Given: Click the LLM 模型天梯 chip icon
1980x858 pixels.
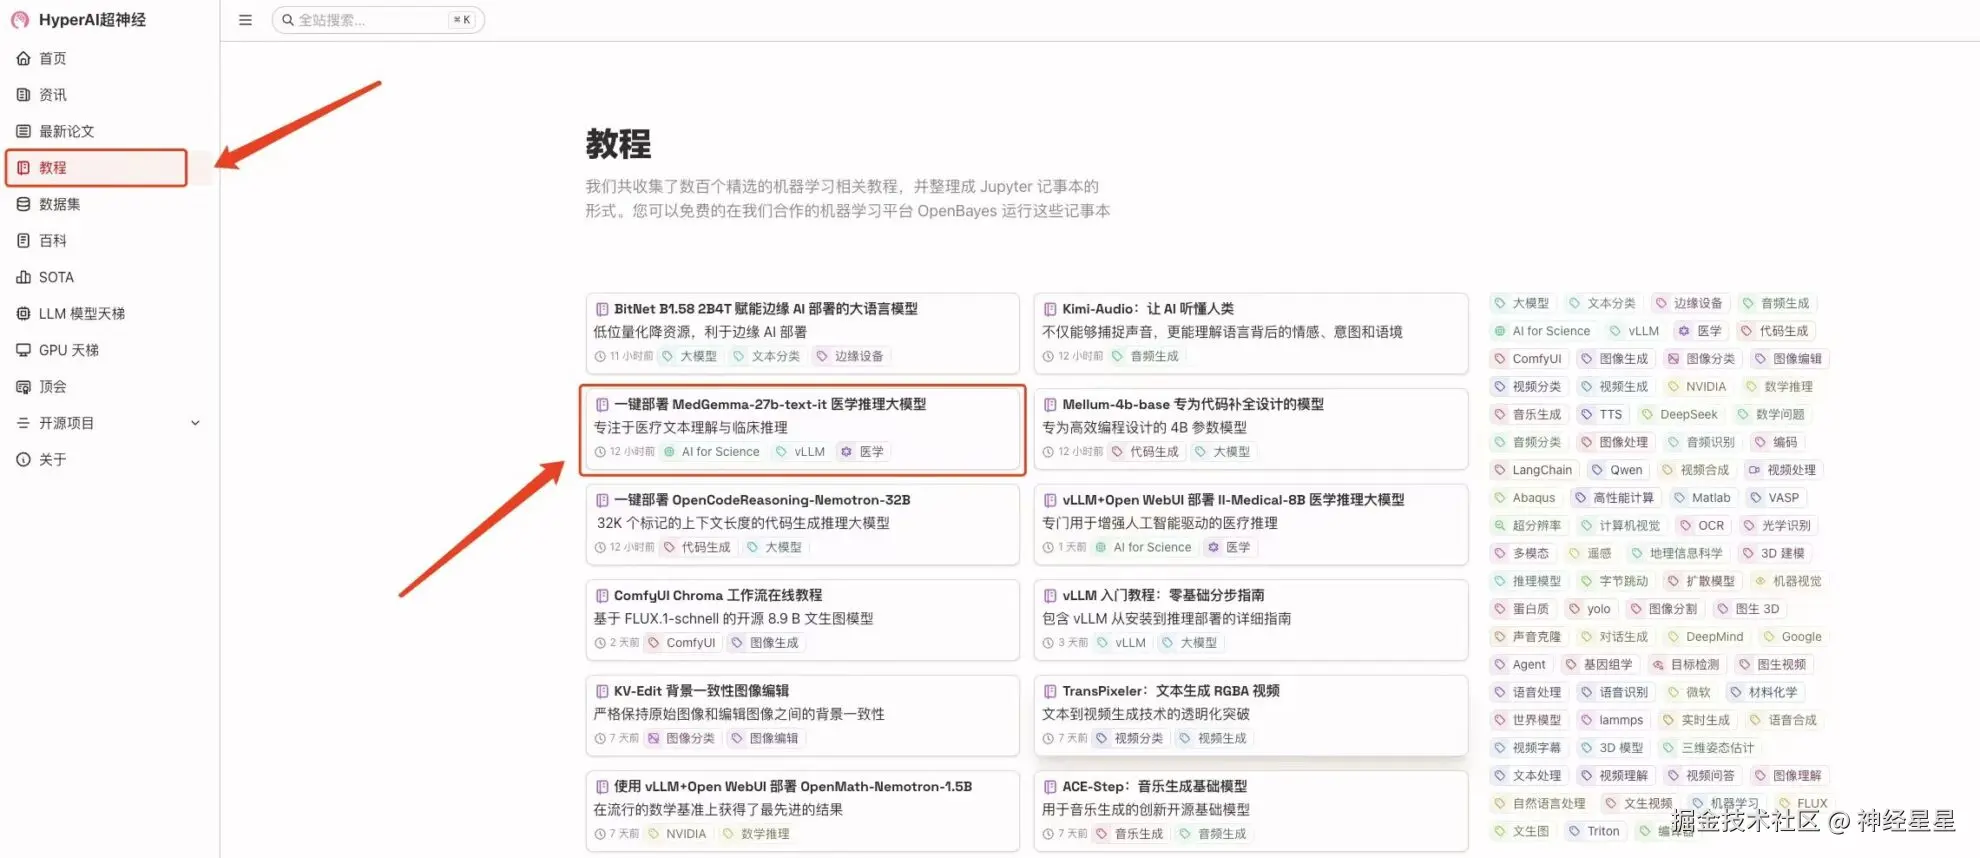Looking at the screenshot, I should (x=23, y=314).
